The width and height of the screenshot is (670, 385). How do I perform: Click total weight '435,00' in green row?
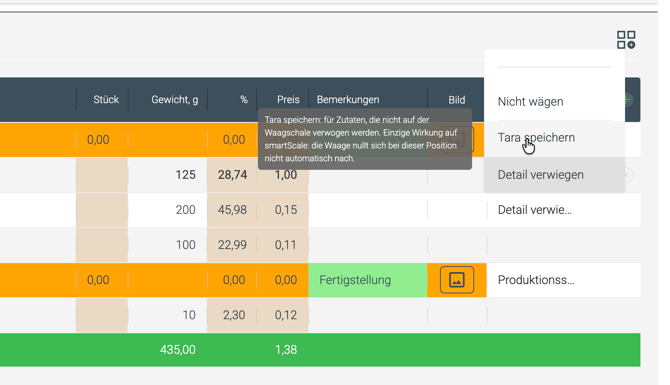178,350
